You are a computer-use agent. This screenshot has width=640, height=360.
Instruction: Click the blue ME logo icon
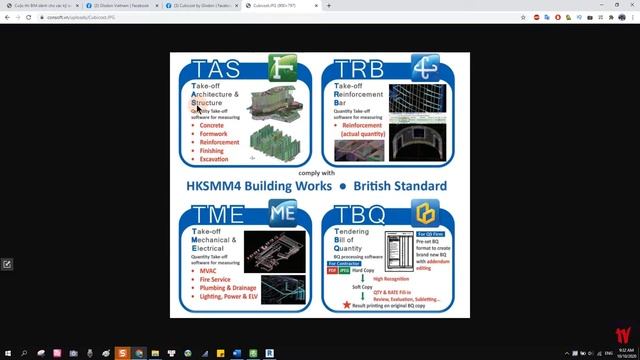click(282, 213)
